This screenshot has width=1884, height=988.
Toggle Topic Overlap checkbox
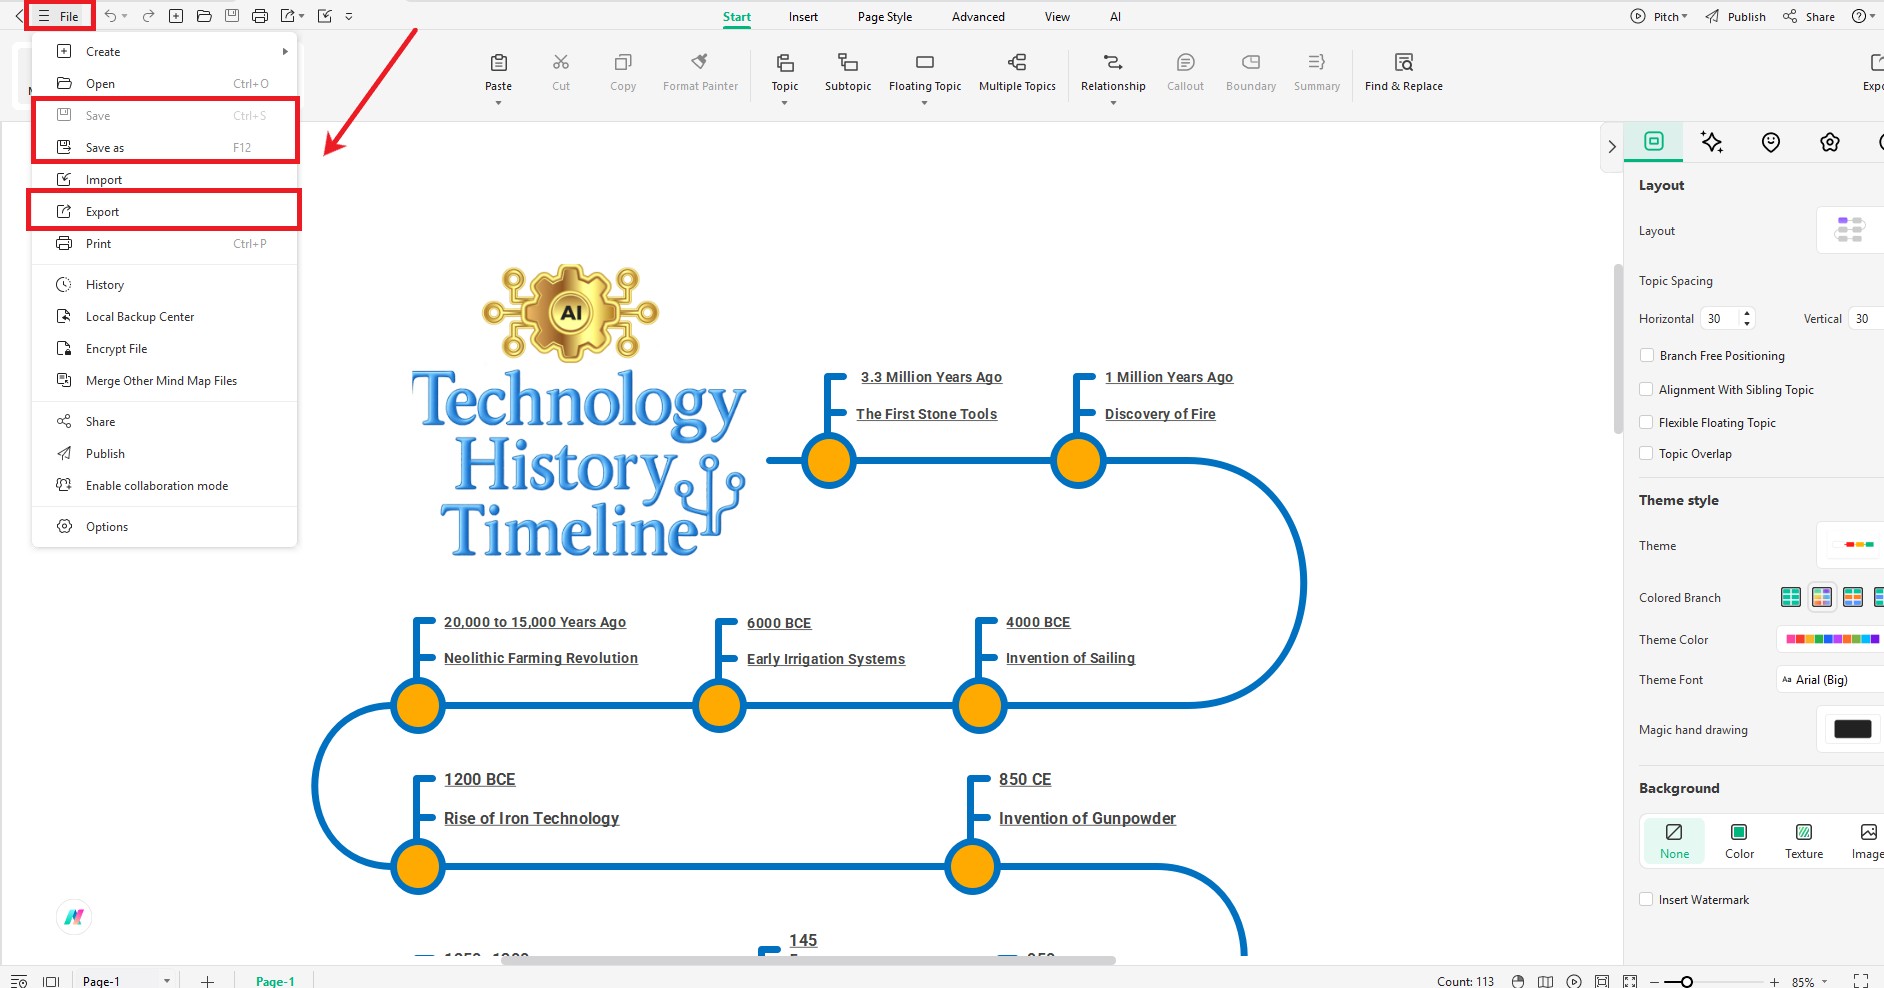[1646, 453]
